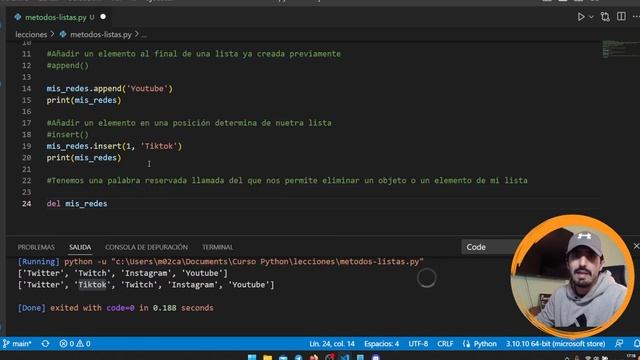The image size is (640, 360).
Task: Run the Python file with the play icon
Action: coord(581,17)
